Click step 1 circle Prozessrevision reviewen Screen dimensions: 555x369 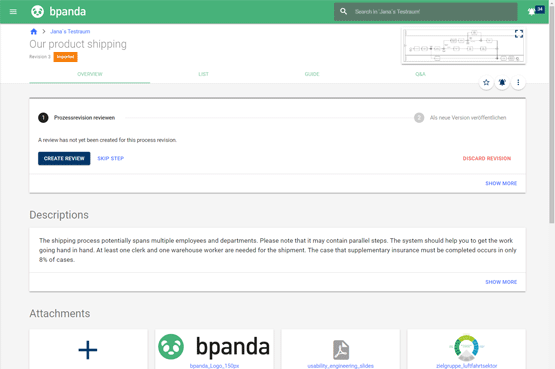click(43, 117)
